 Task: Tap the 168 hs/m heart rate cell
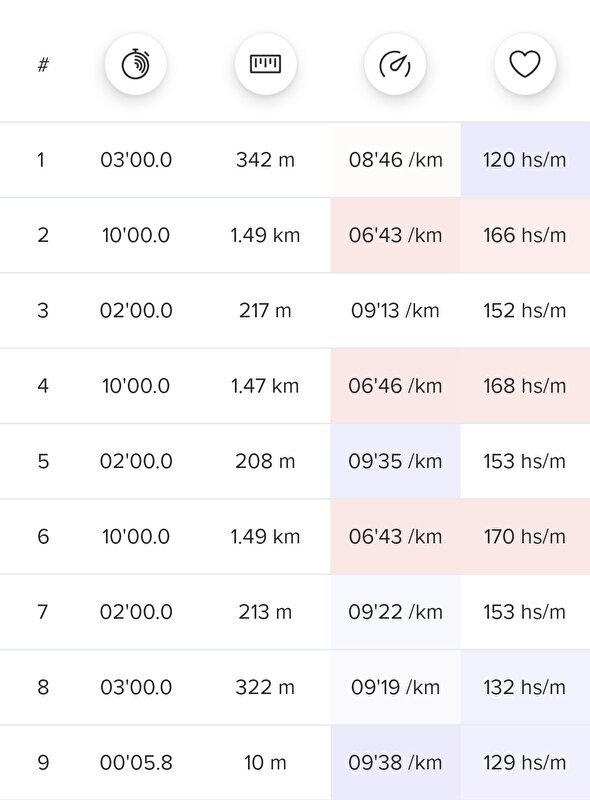(x=525, y=386)
